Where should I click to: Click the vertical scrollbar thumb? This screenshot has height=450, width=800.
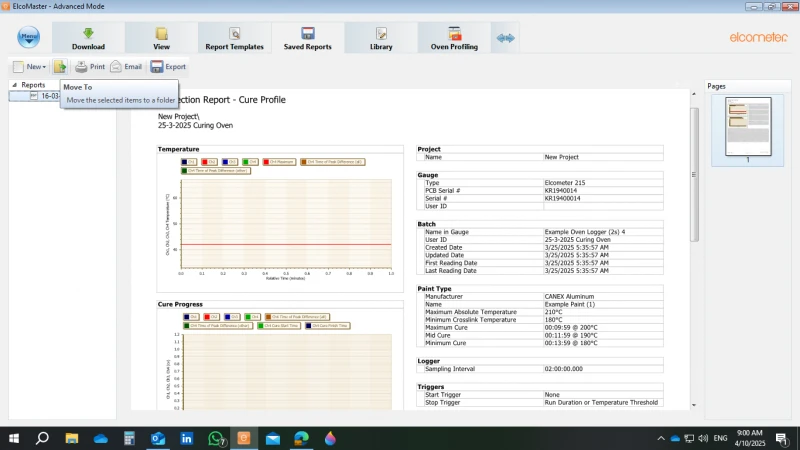pos(694,174)
